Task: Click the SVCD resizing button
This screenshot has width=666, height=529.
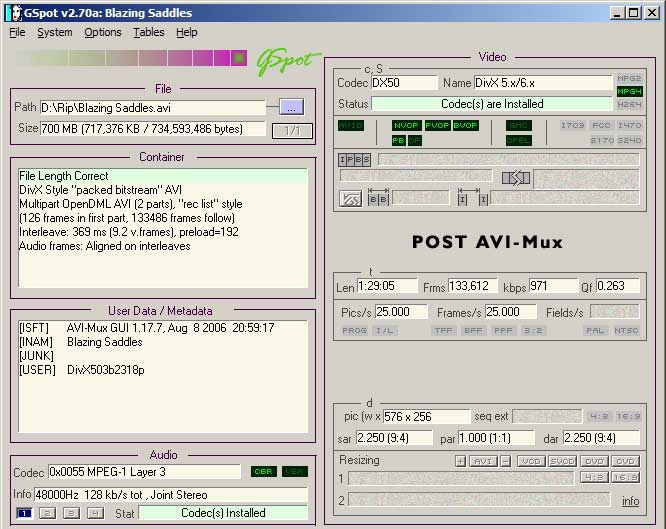Action: tap(562, 461)
